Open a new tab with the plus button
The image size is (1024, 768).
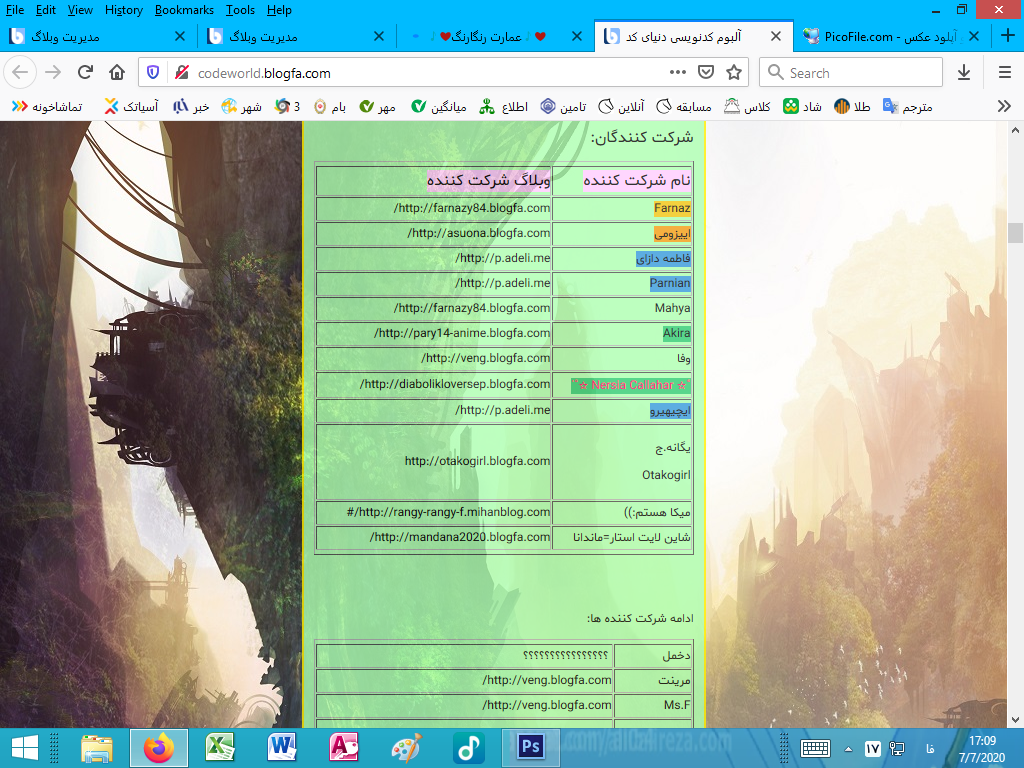pos(1007,36)
